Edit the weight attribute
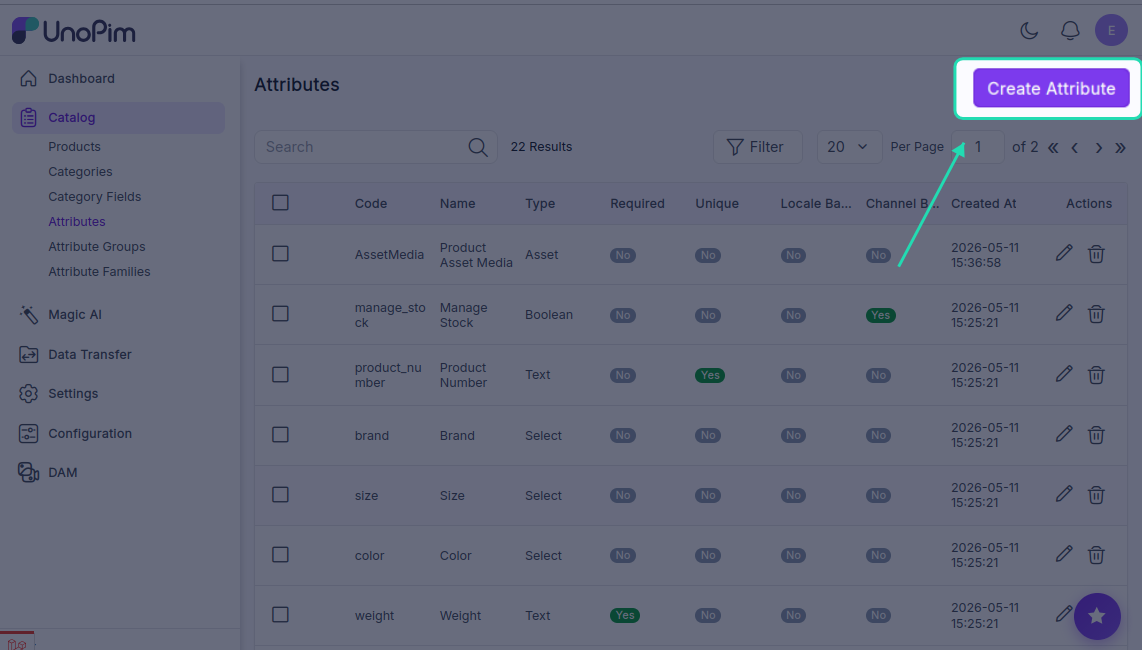 [x=1063, y=614]
